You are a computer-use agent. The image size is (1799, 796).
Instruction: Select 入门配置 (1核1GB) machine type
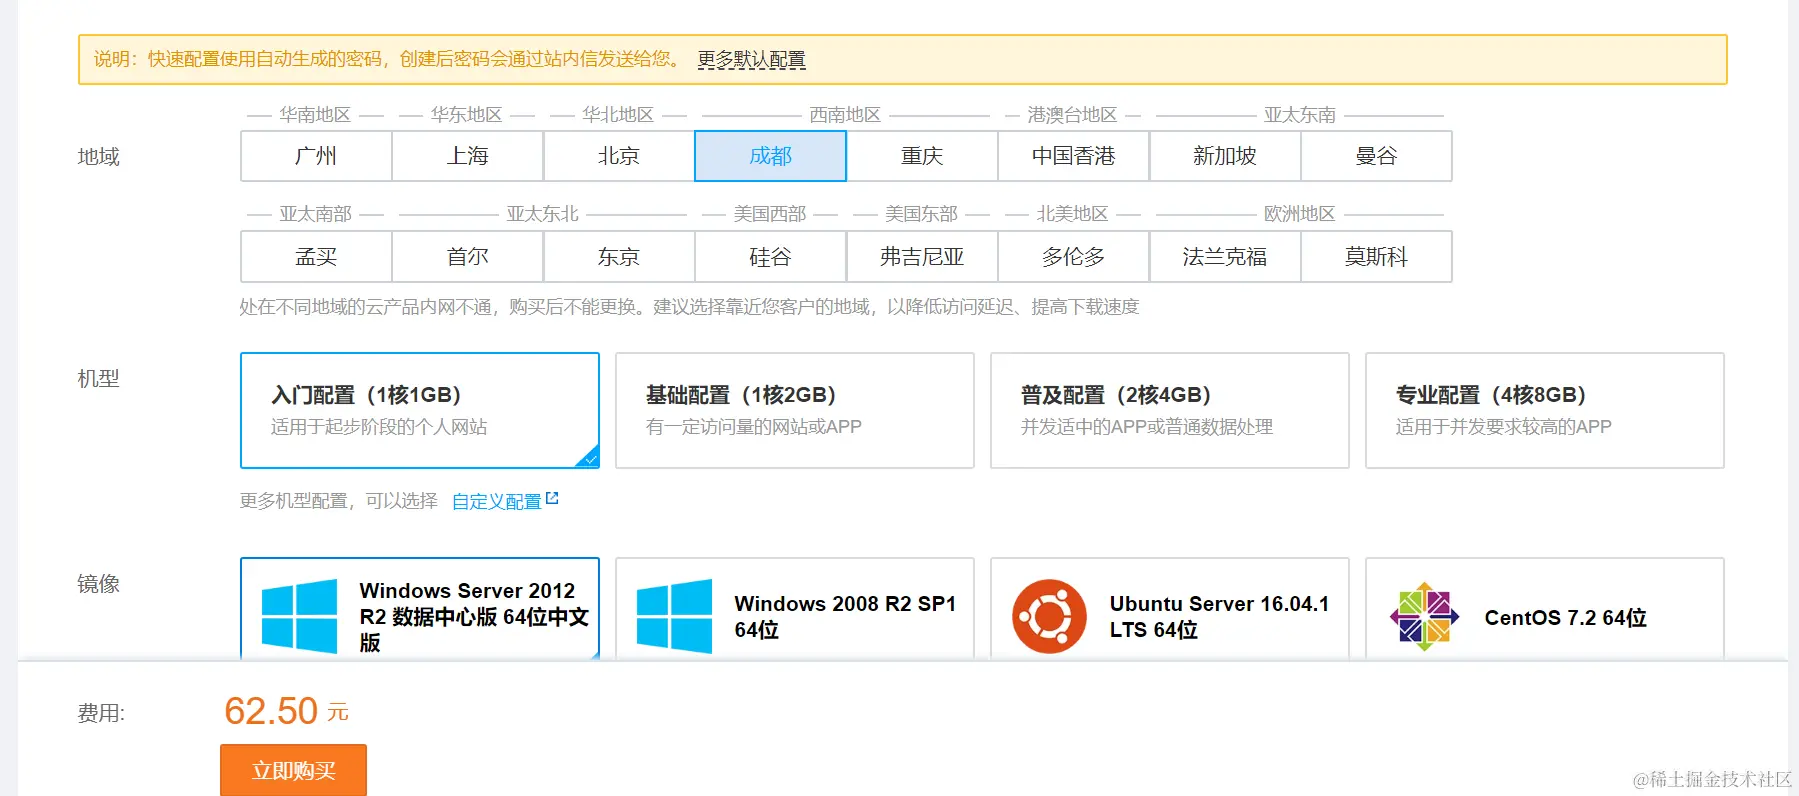coord(420,410)
